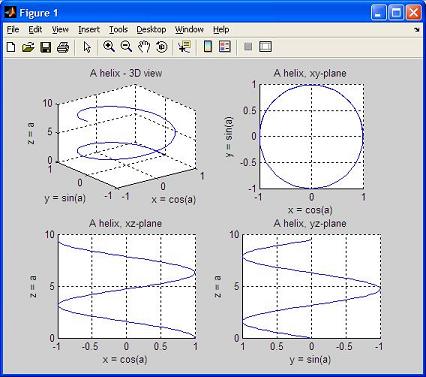Screen dimensions: 426x377
Task: Open the View menu
Action: pyautogui.click(x=60, y=30)
